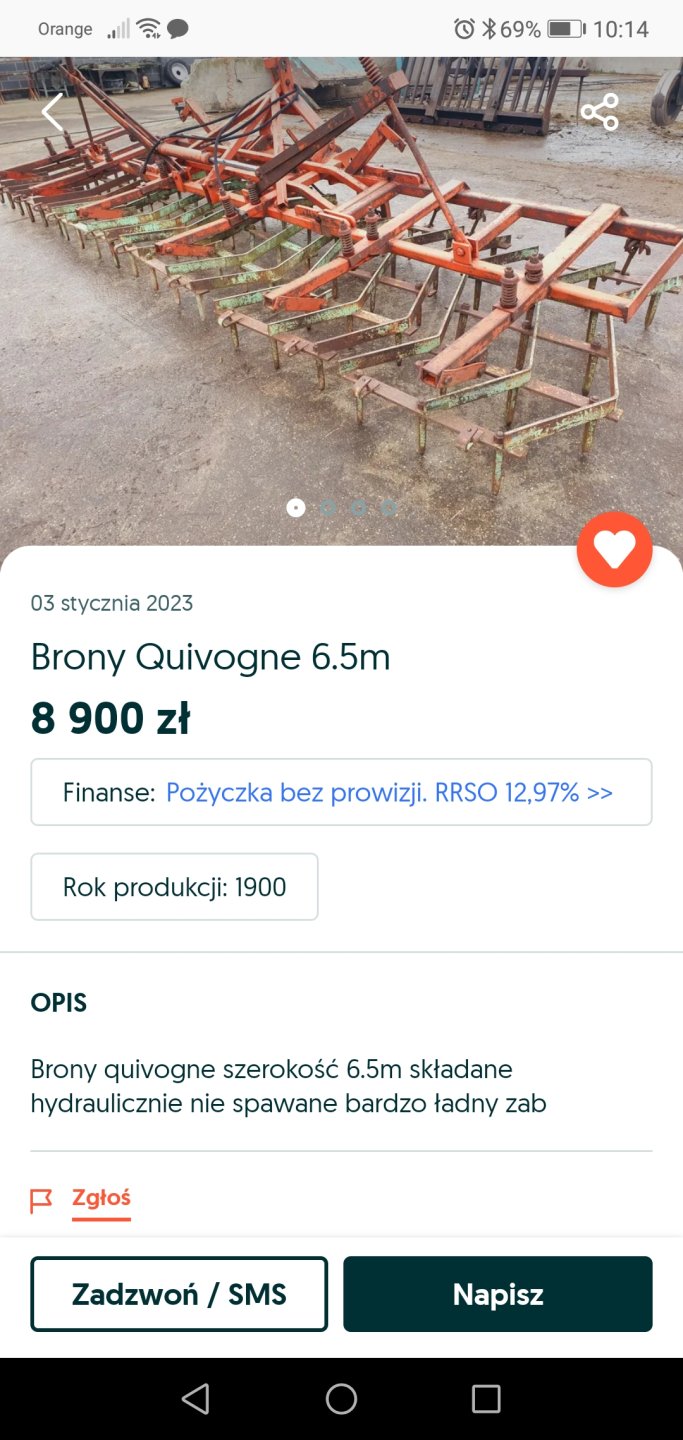The width and height of the screenshot is (683, 1440).
Task: Toggle the favorite heart button
Action: [x=614, y=549]
